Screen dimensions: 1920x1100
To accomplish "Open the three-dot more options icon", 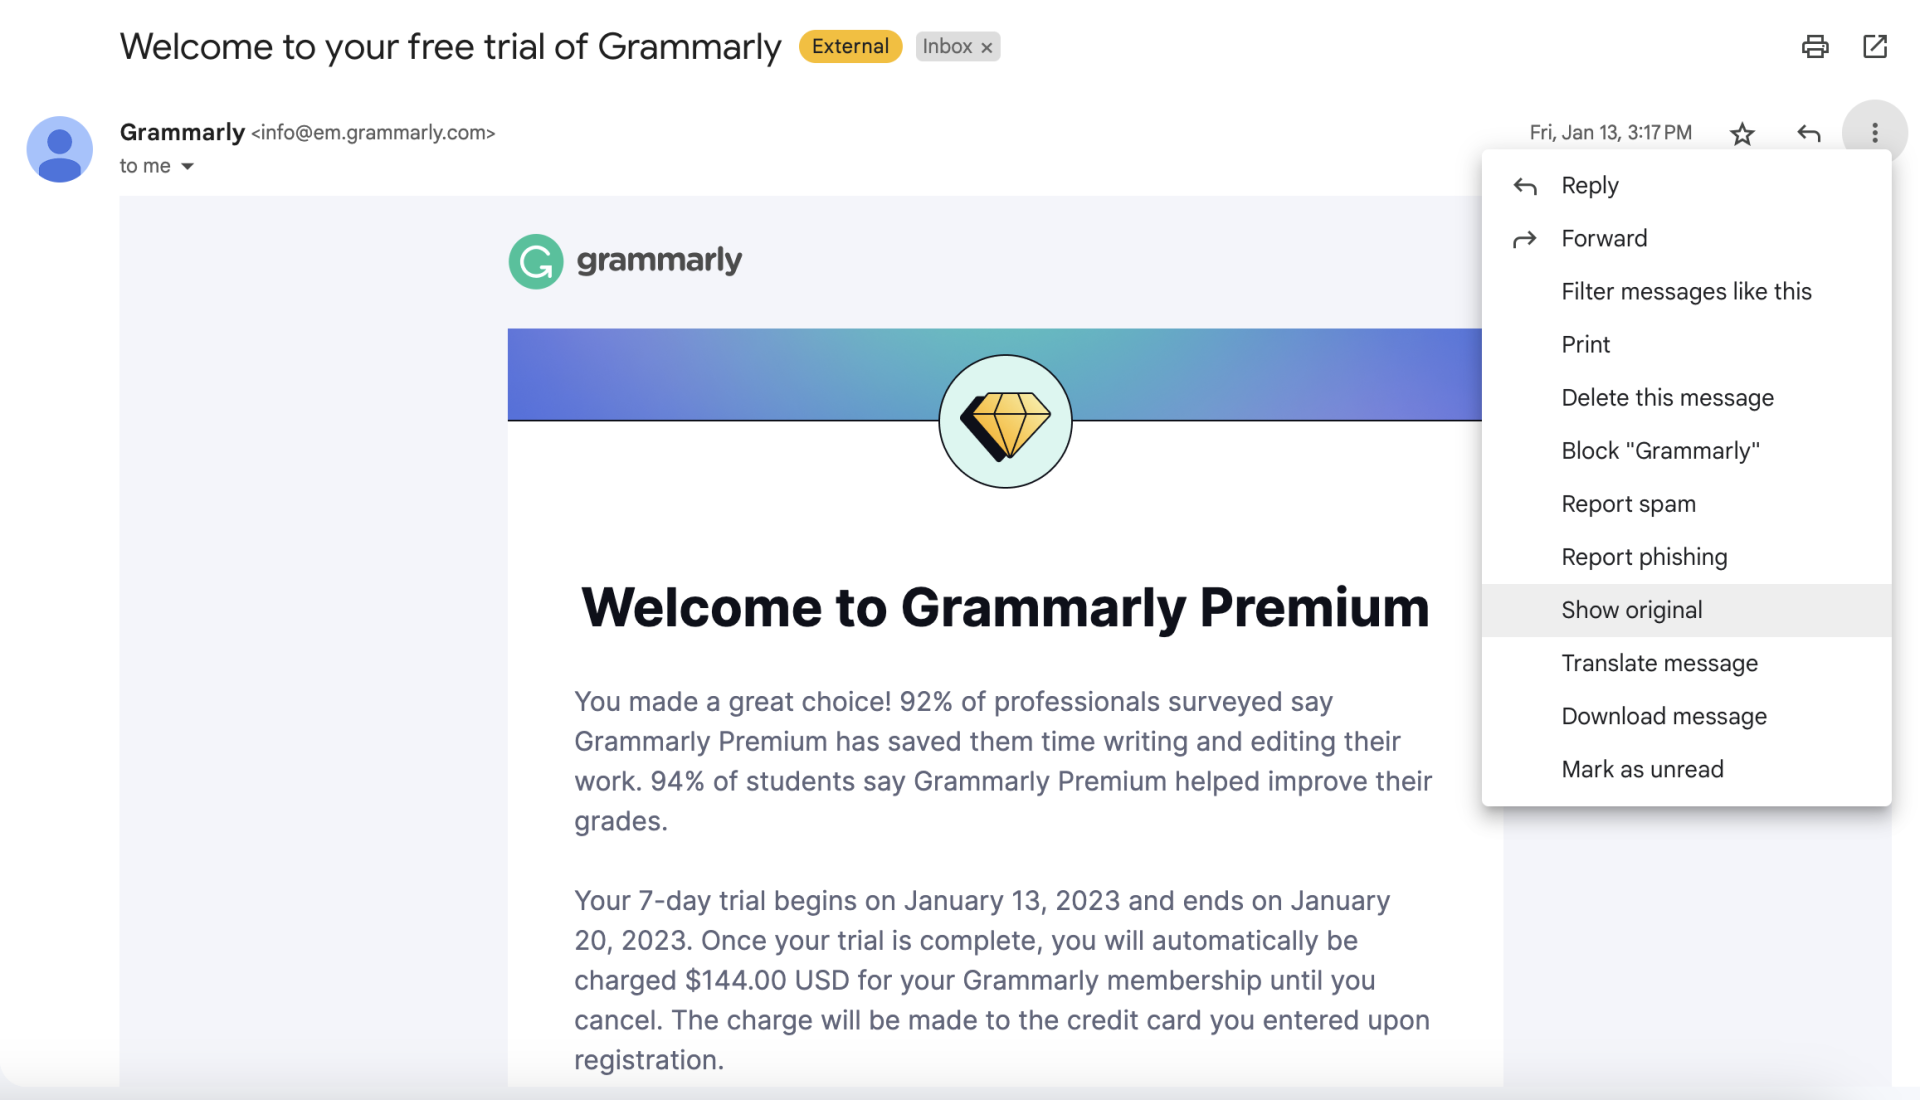I will point(1874,132).
